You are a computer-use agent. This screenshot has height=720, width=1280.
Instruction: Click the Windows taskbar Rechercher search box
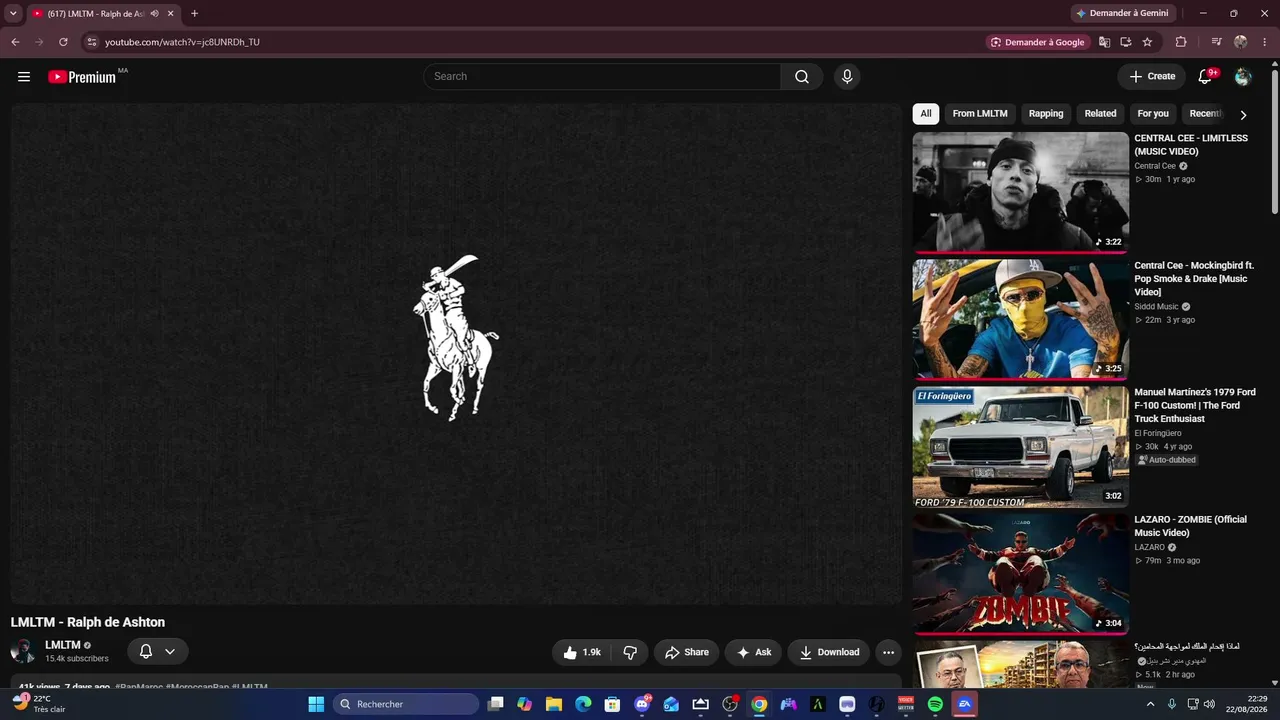click(405, 704)
